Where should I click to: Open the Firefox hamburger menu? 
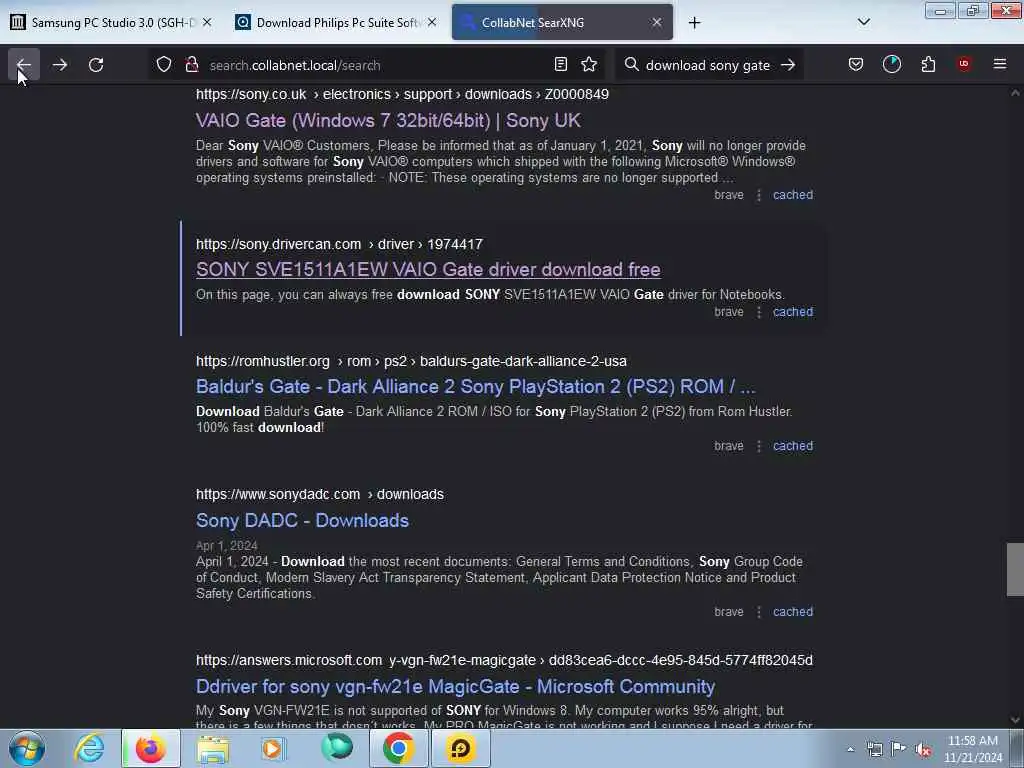click(x=1000, y=64)
